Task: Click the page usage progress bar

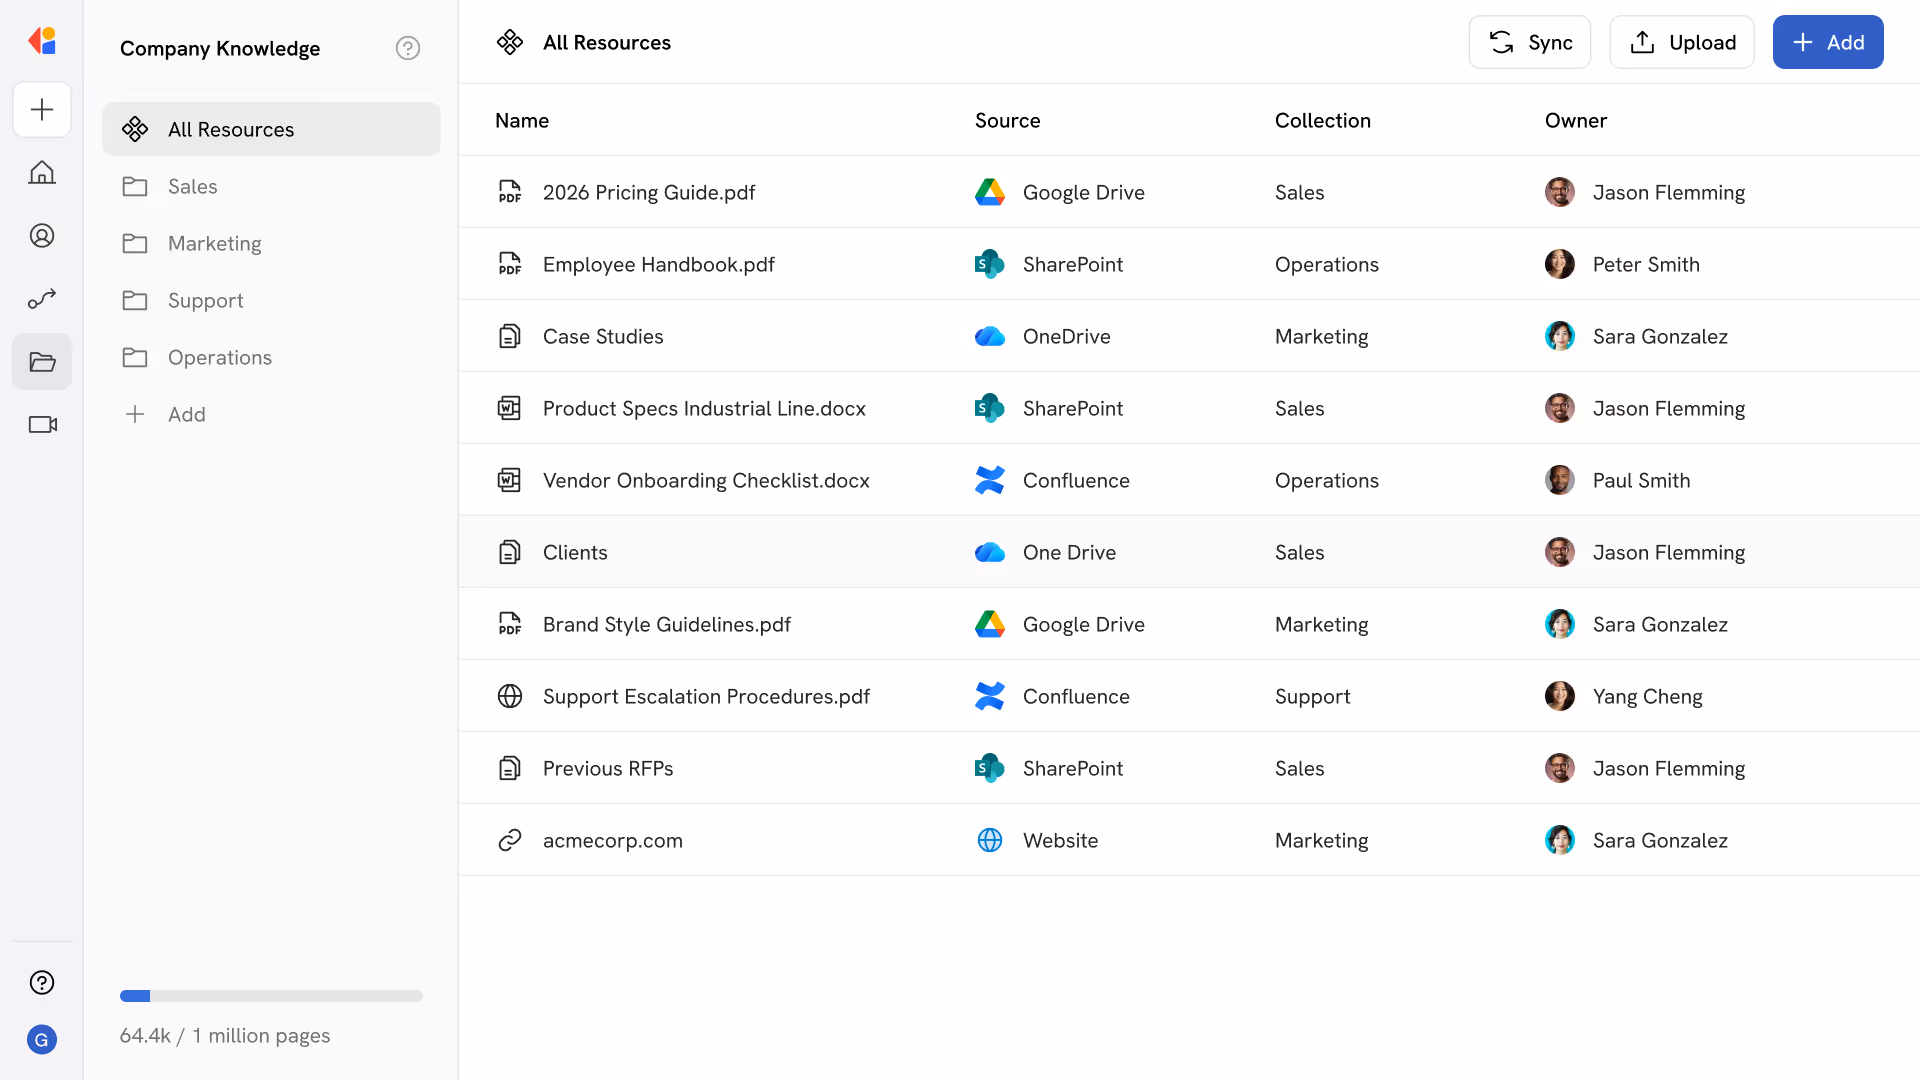Action: (271, 996)
